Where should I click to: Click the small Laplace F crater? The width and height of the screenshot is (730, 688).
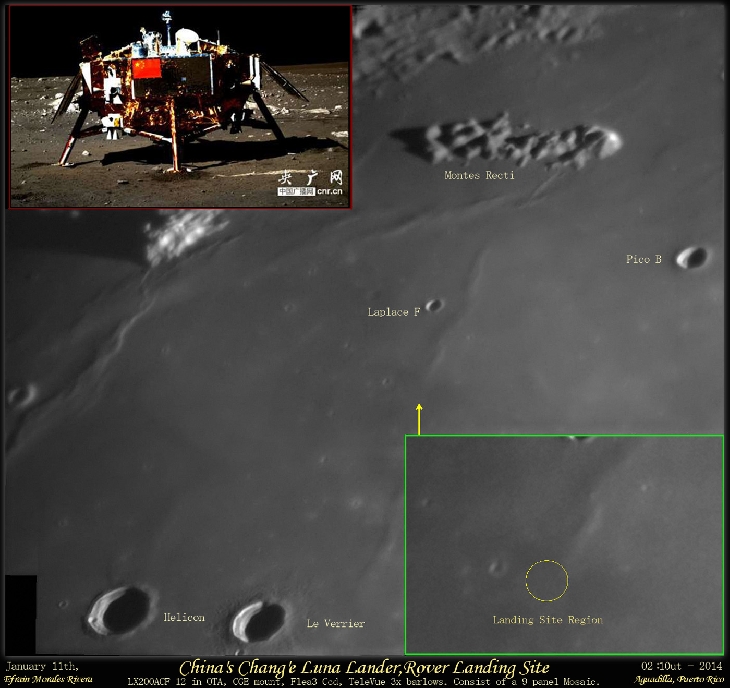point(434,305)
